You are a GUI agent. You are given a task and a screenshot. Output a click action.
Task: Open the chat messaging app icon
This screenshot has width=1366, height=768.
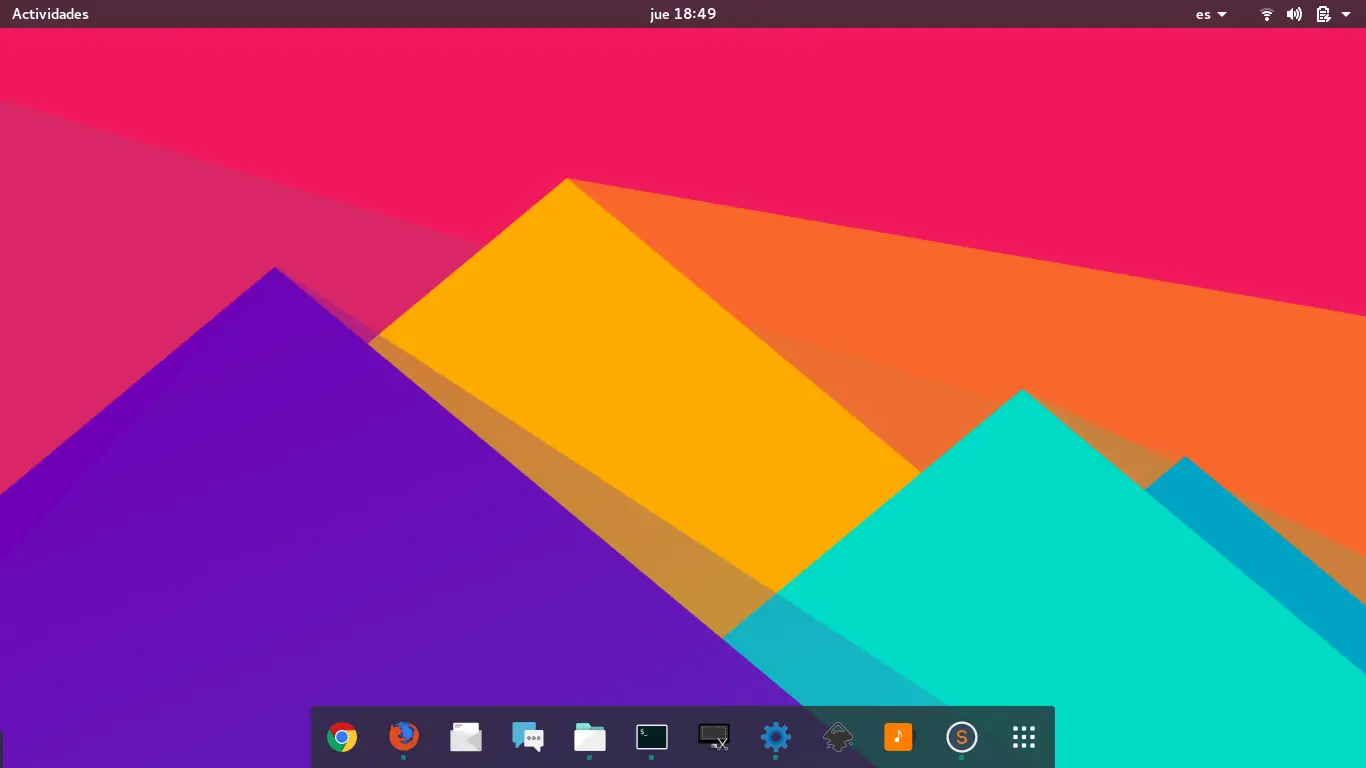(528, 737)
